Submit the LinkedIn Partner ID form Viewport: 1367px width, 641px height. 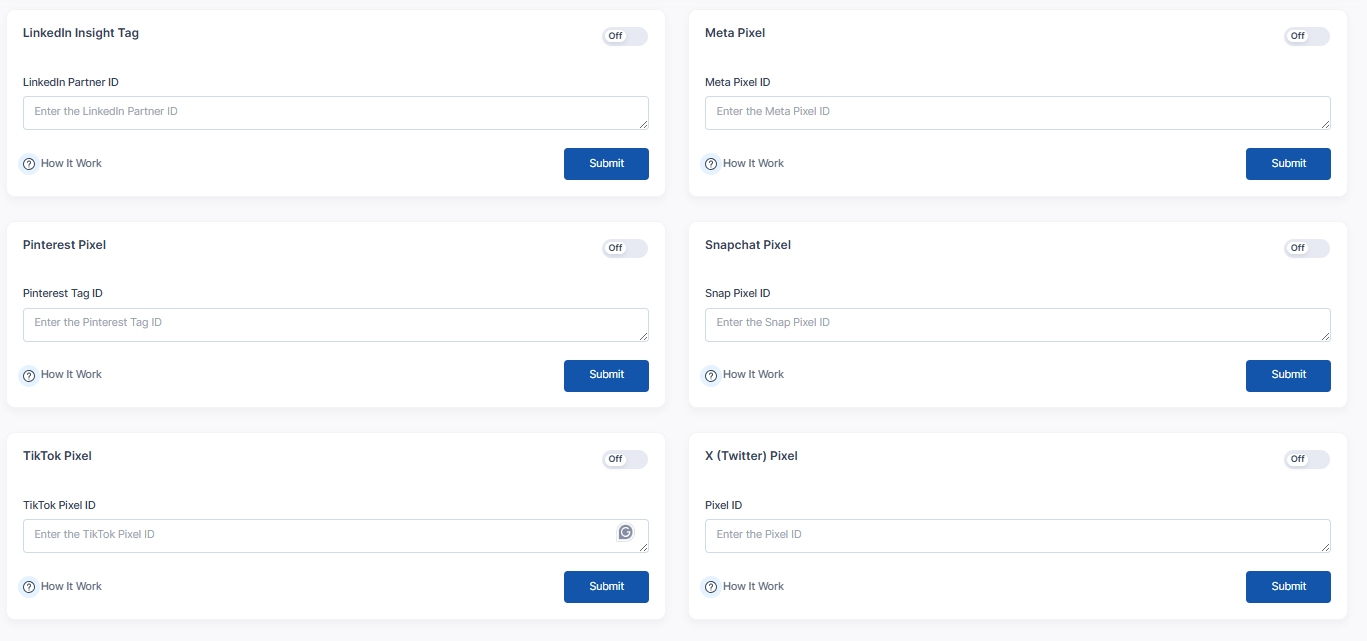(x=606, y=164)
